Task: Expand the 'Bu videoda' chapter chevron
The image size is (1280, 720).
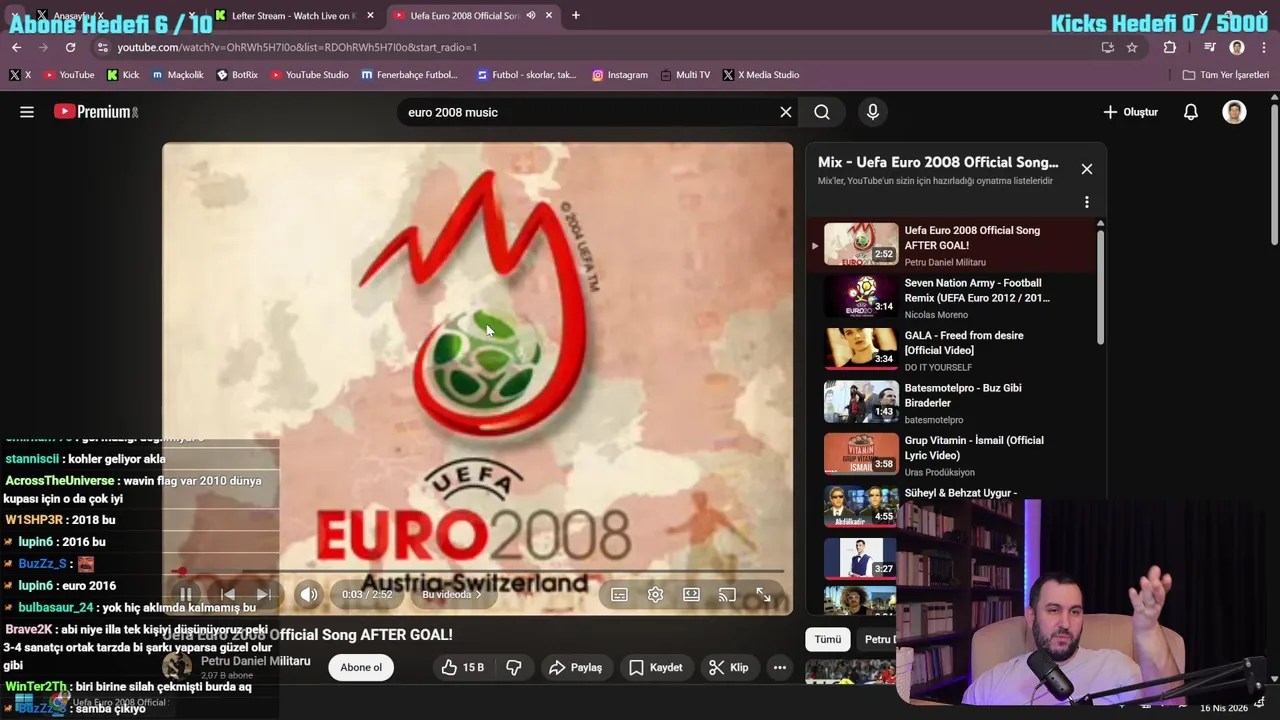Action: (x=478, y=595)
